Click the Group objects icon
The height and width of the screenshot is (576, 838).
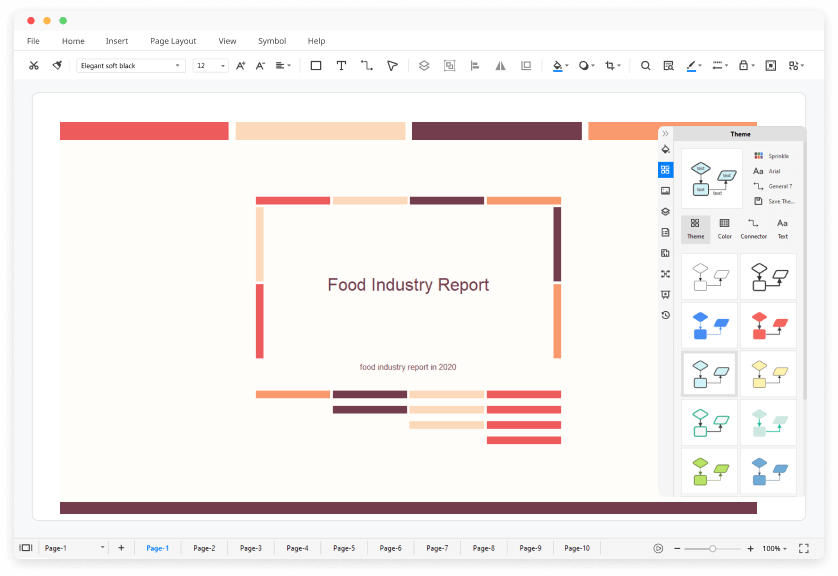coord(449,66)
